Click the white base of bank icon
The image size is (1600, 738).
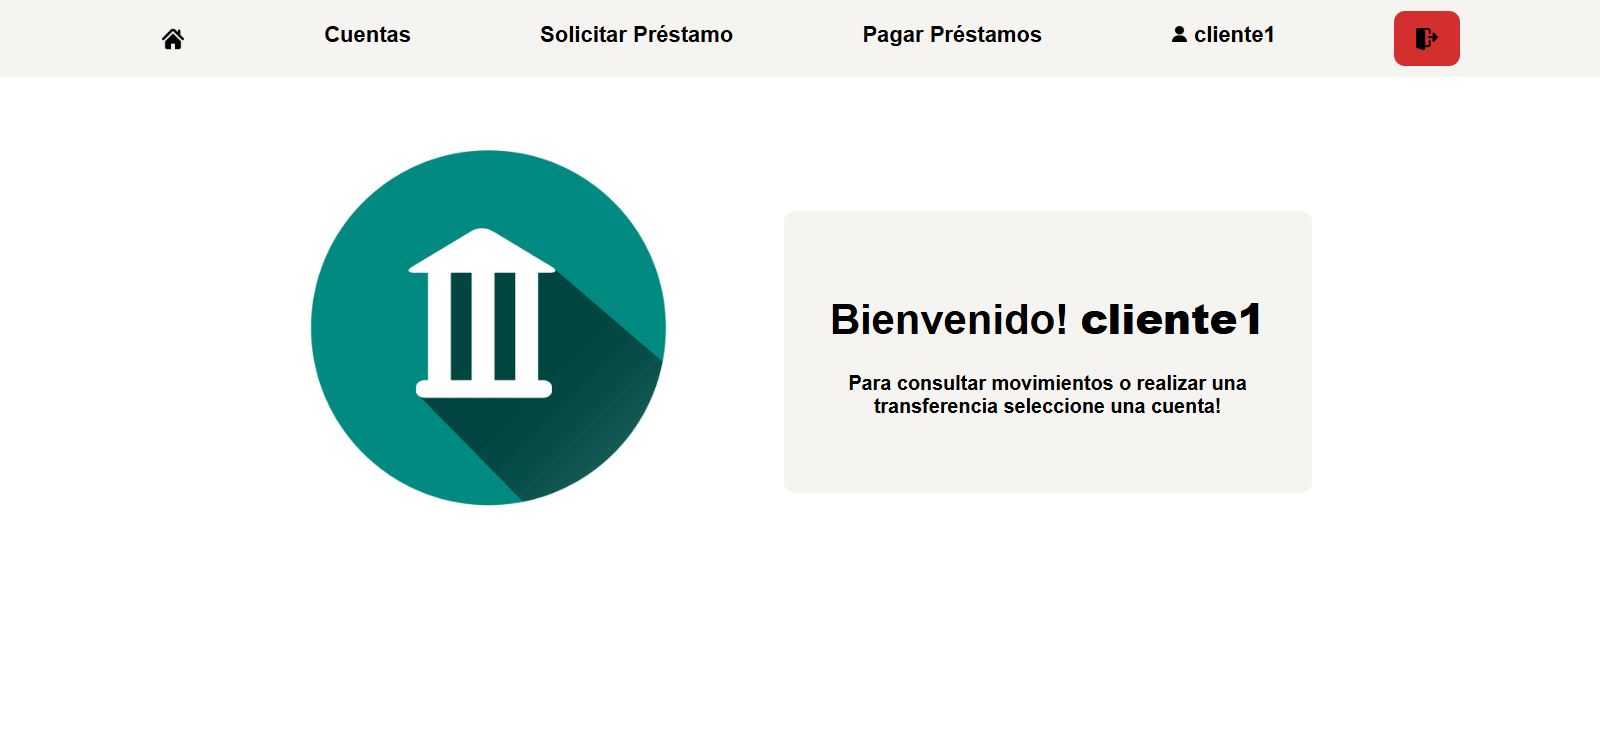[x=484, y=389]
